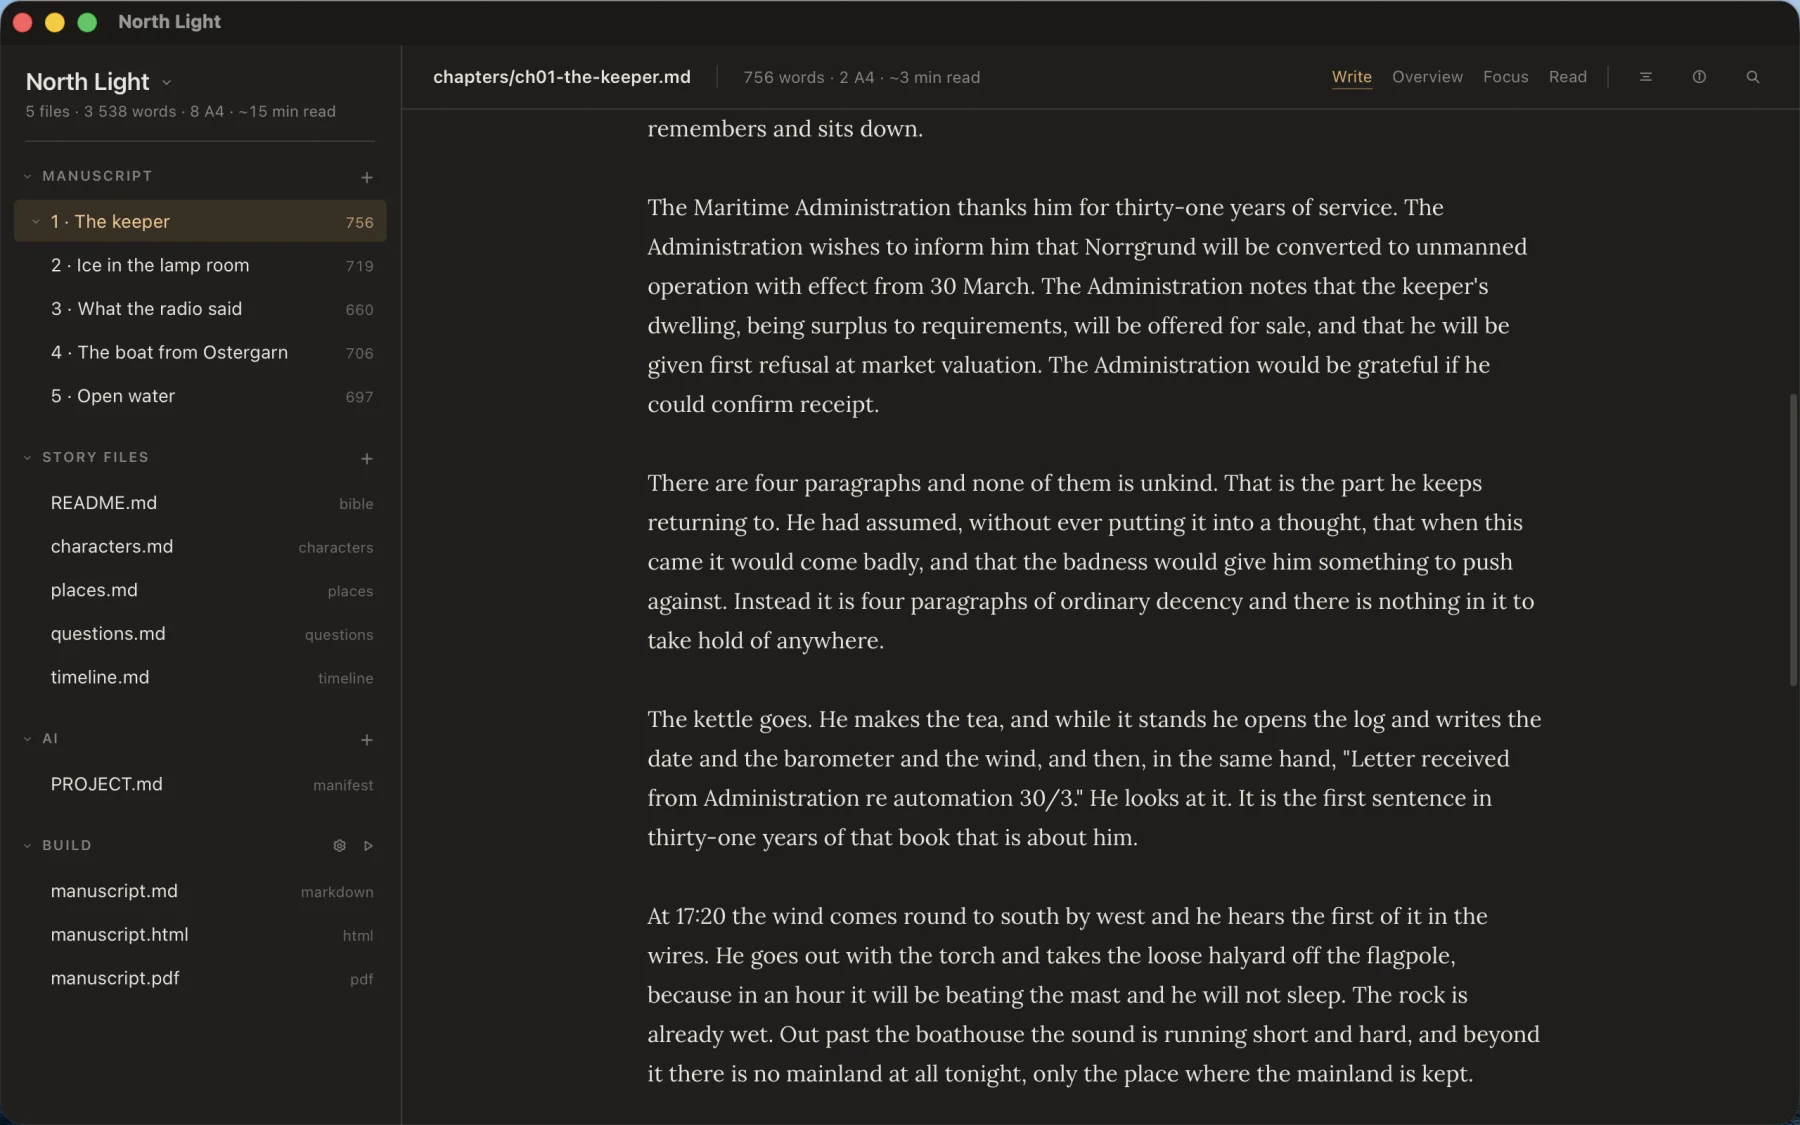Open the North Light project dropdown

pos(167,82)
